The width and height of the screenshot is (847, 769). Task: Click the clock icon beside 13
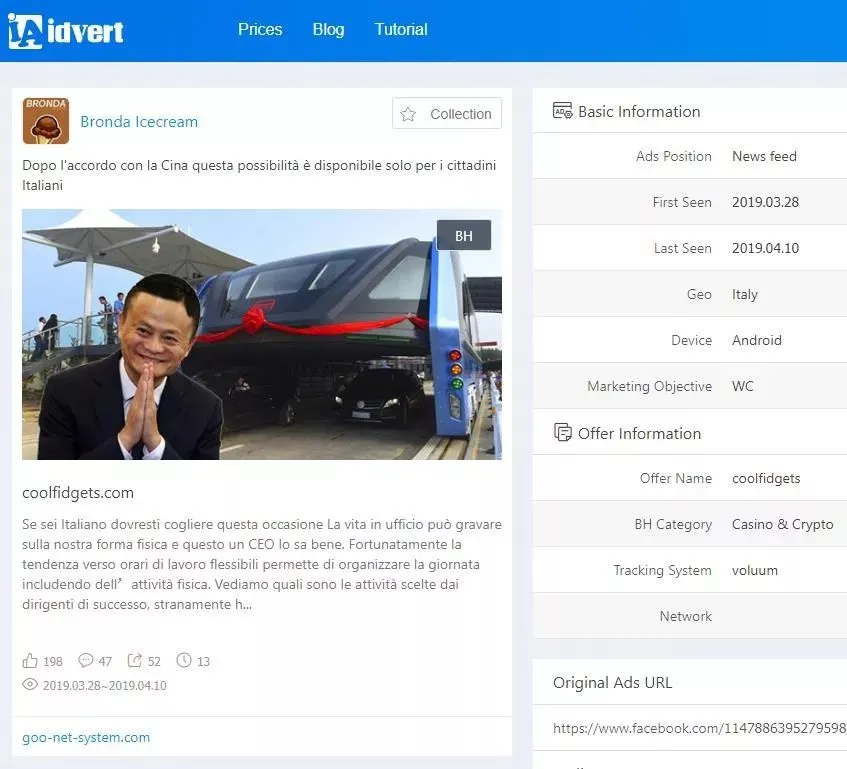point(184,660)
